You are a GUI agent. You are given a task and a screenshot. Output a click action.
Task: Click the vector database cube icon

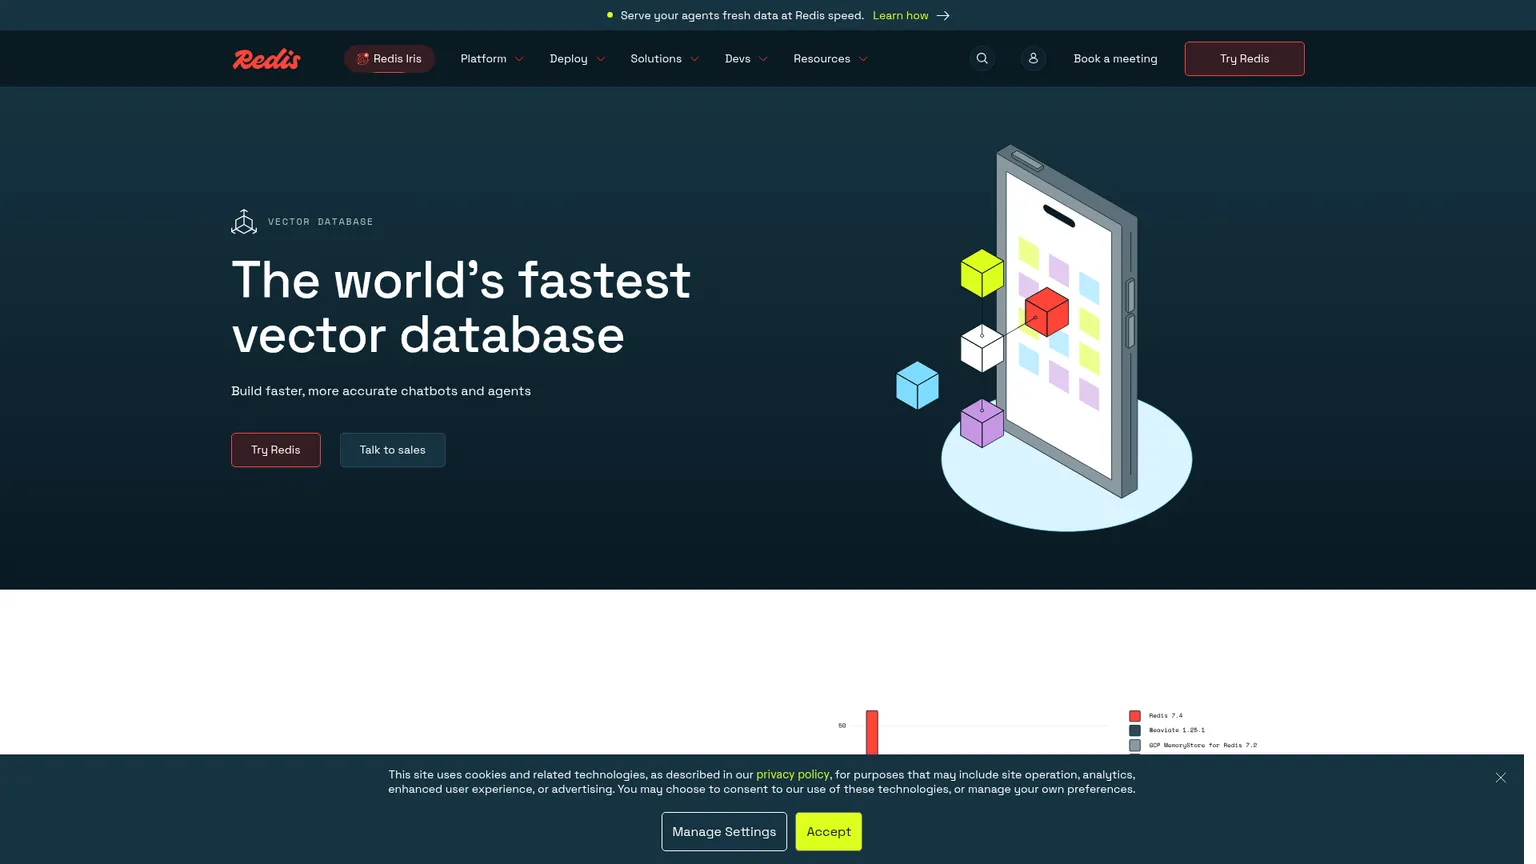click(x=244, y=222)
